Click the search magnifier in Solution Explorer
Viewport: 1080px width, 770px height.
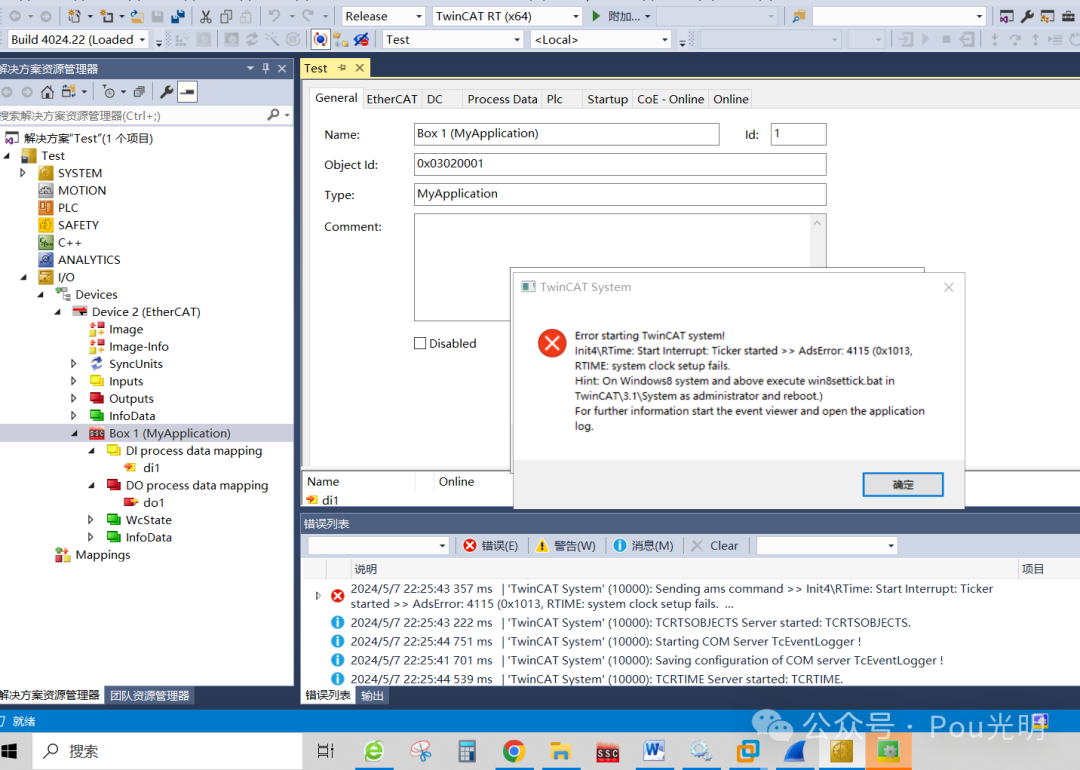[273, 115]
